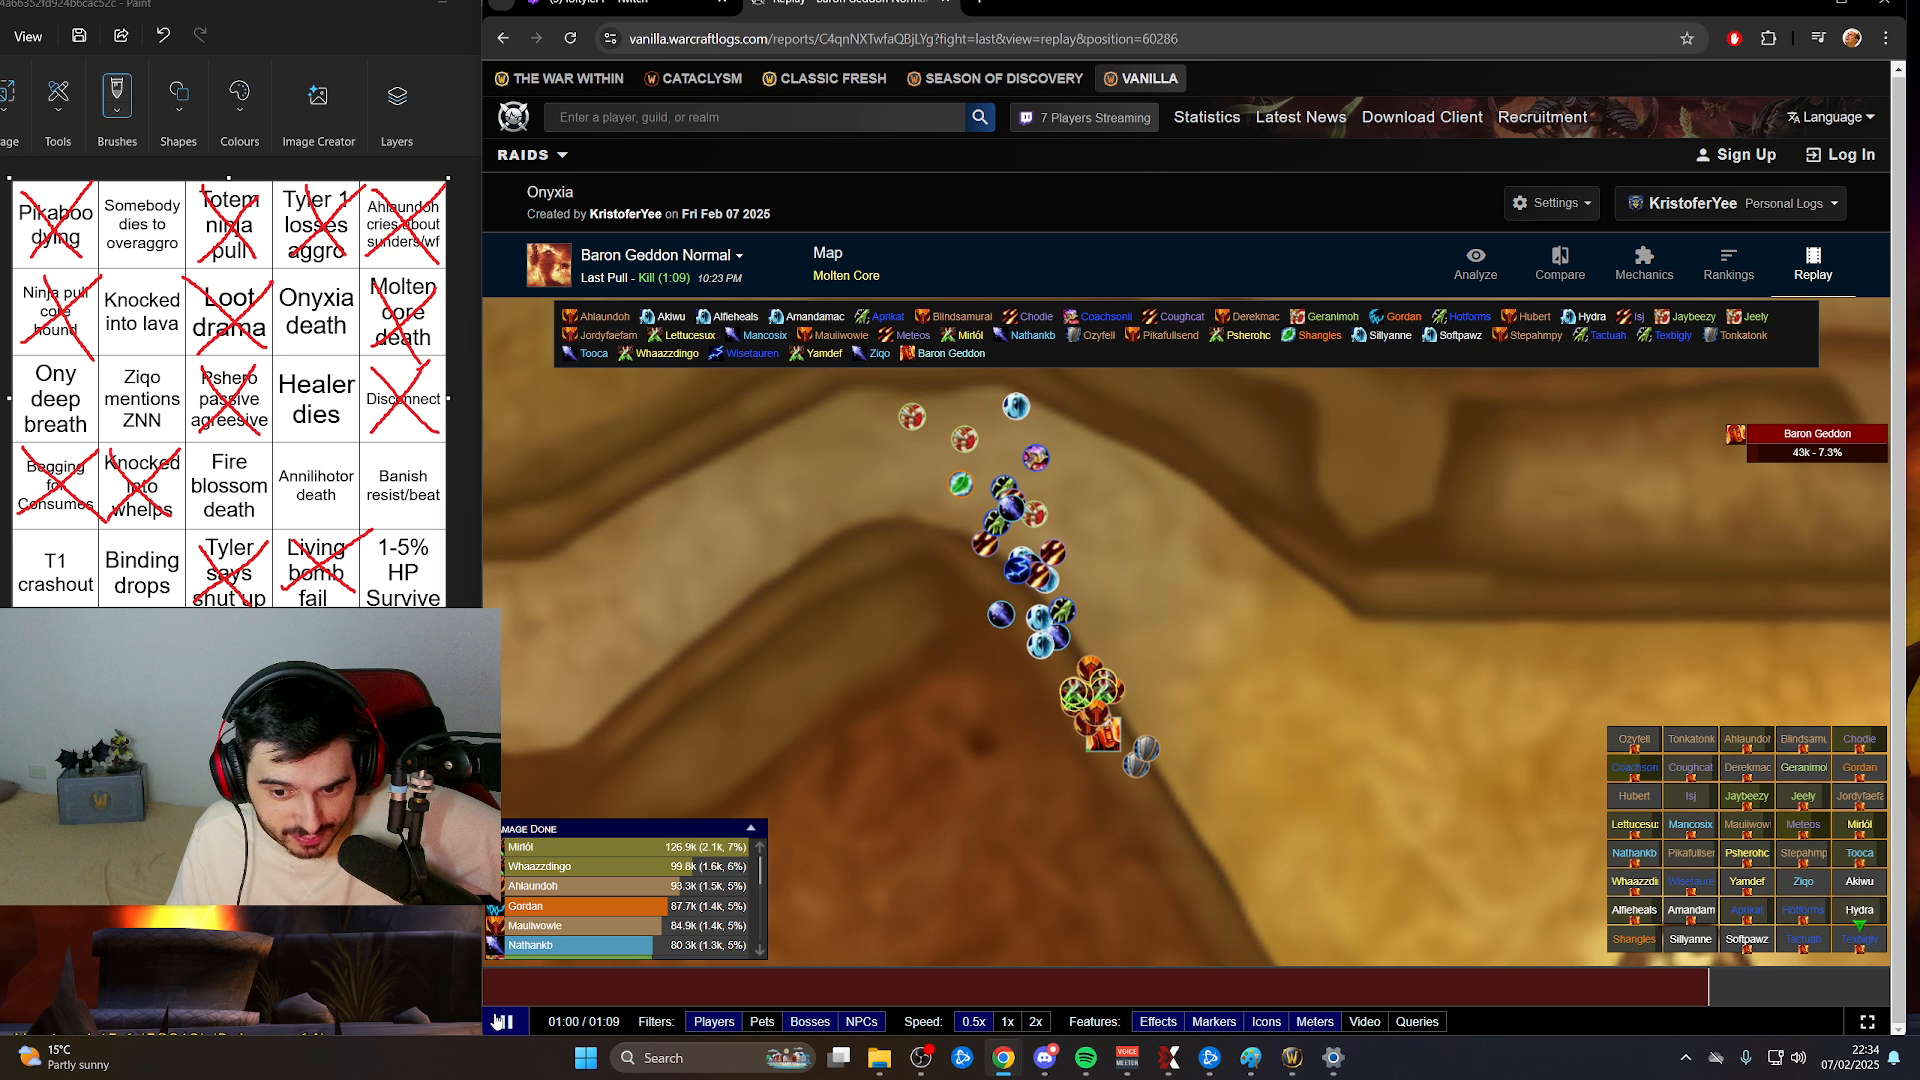Screen dimensions: 1920x1080
Task: Open the View menu in Paint
Action: point(28,36)
